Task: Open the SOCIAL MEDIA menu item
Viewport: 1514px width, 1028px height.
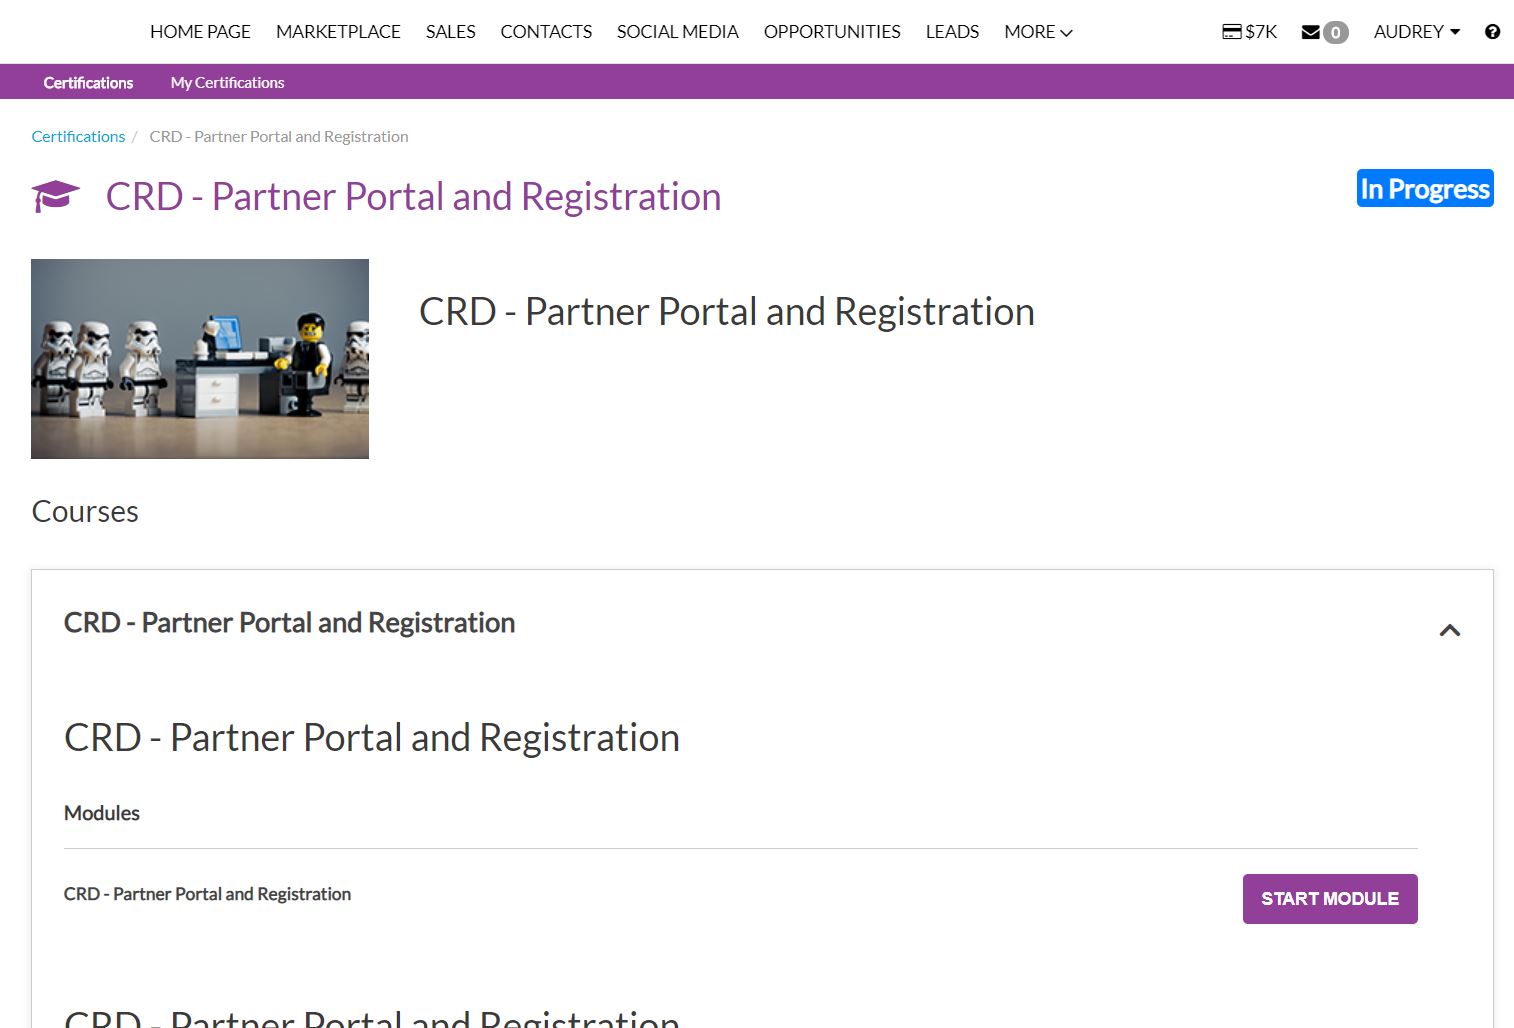Action: (677, 32)
